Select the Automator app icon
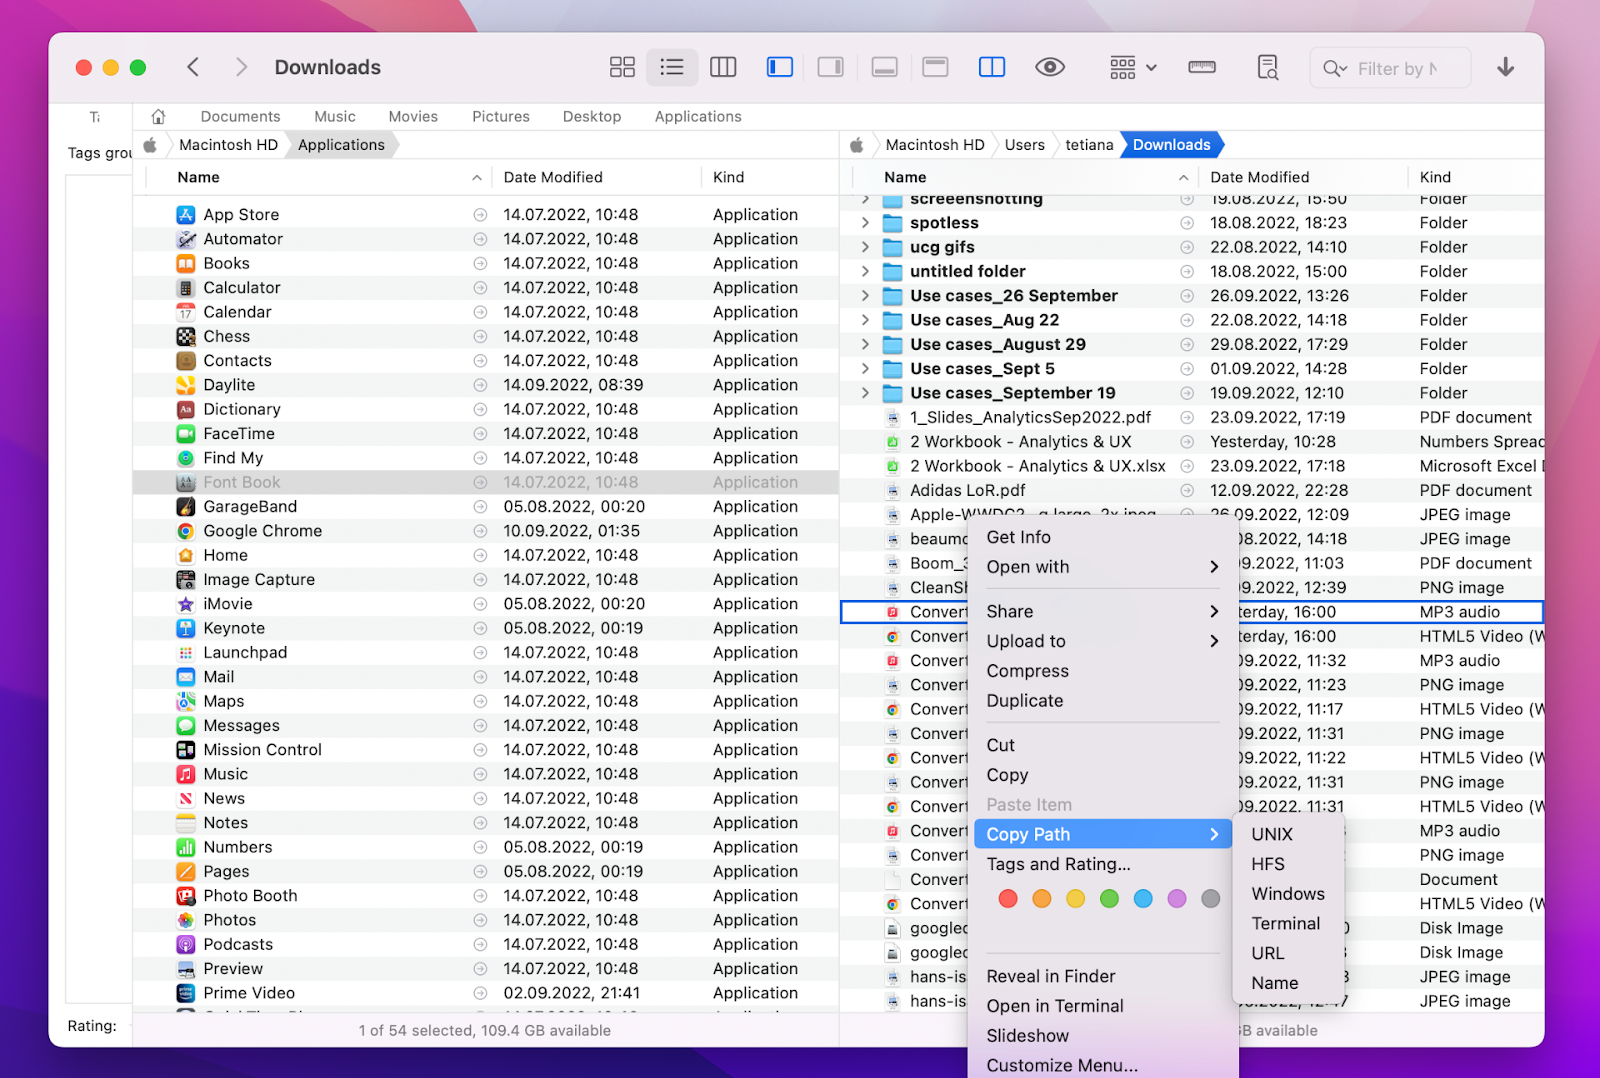Image resolution: width=1600 pixels, height=1078 pixels. click(186, 239)
